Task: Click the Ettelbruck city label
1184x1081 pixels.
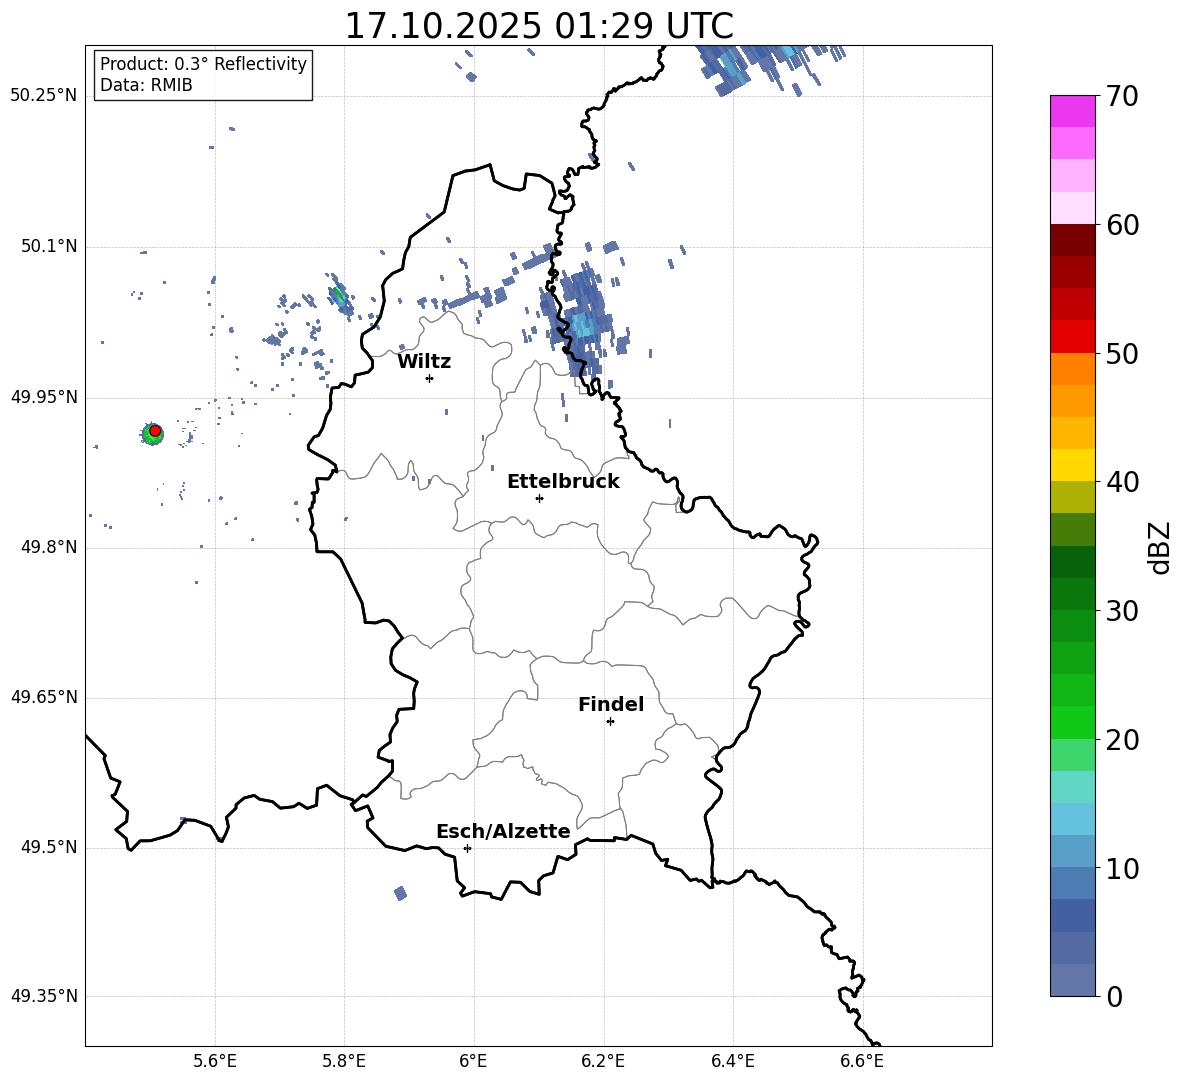Action: pos(563,482)
